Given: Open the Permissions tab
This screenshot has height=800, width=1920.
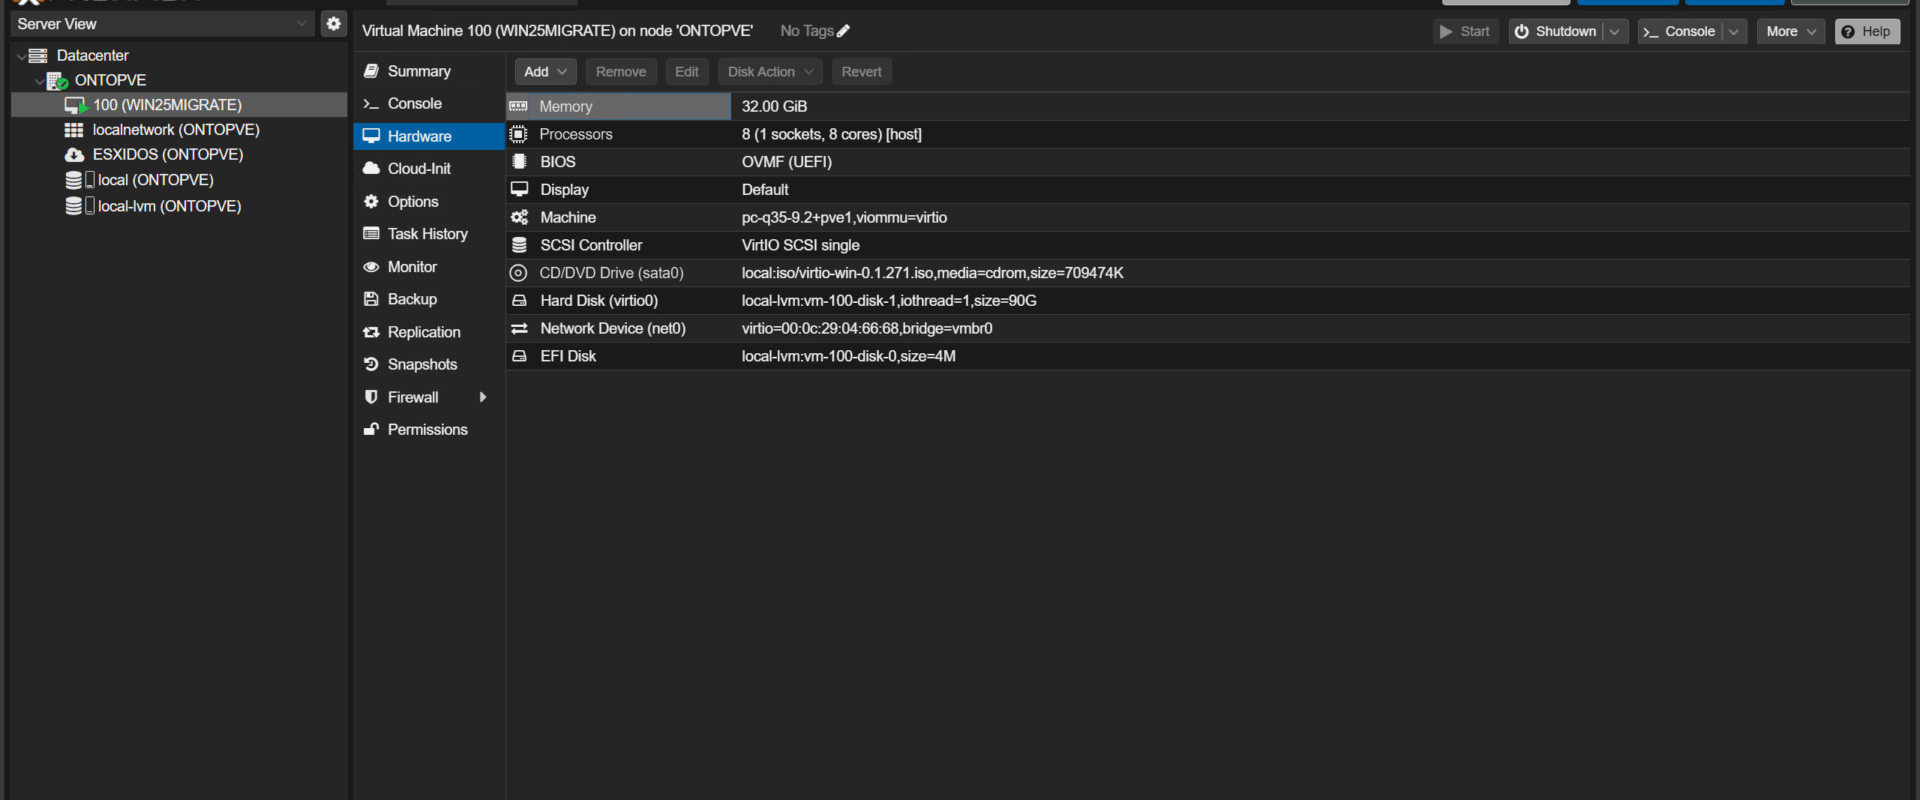Looking at the screenshot, I should (x=429, y=430).
